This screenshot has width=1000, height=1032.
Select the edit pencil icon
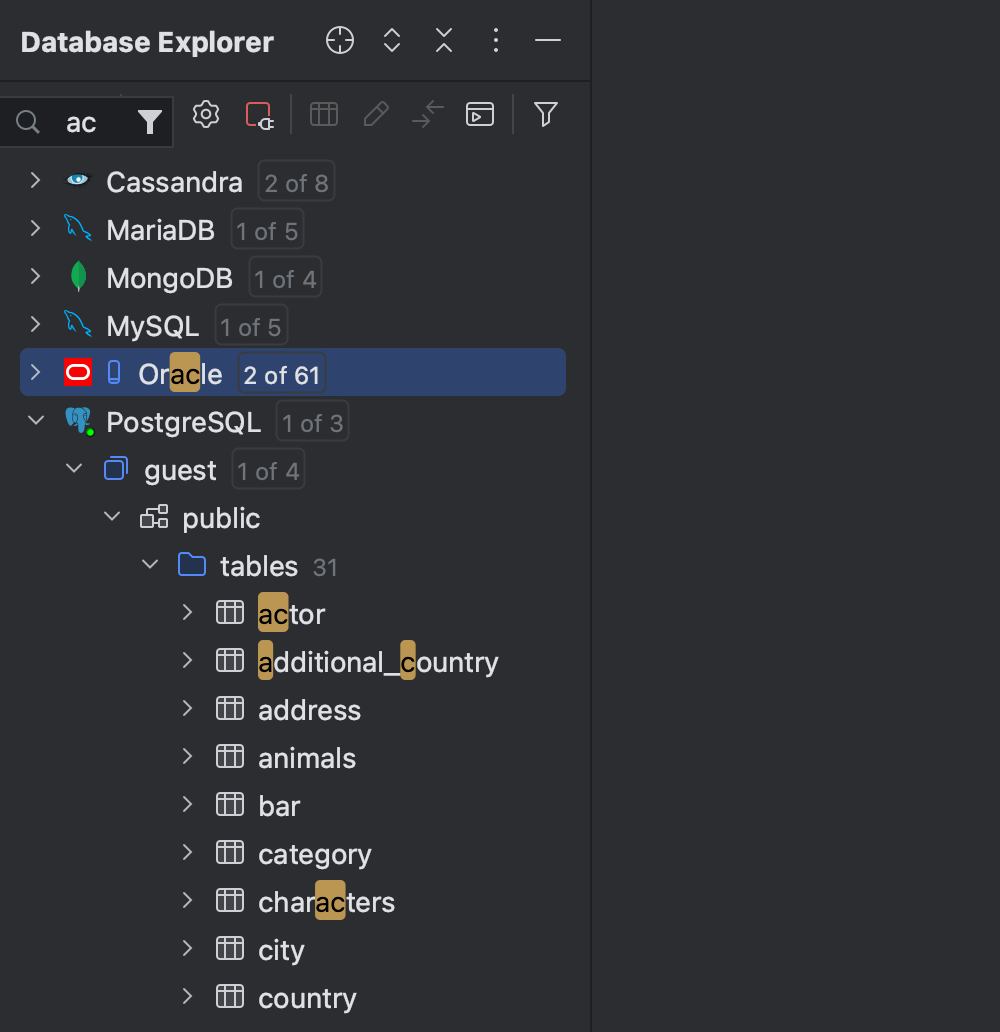[x=376, y=114]
